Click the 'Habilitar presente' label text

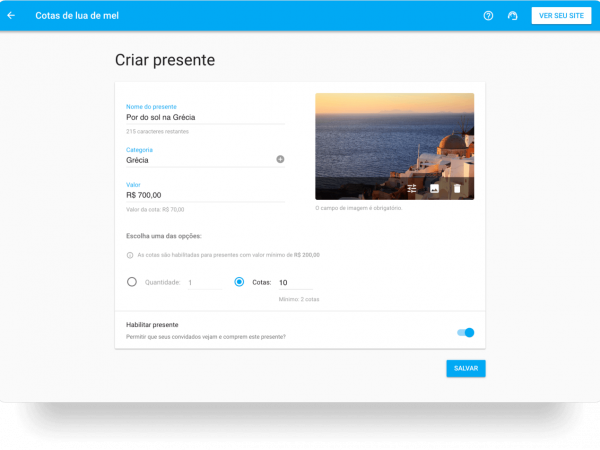pyautogui.click(x=152, y=324)
